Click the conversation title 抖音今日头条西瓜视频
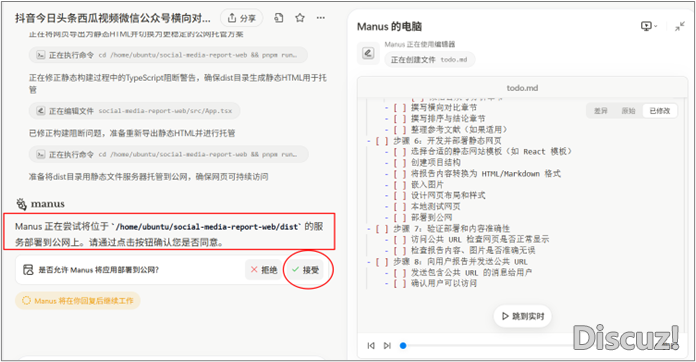The image size is (696, 362). click(113, 18)
